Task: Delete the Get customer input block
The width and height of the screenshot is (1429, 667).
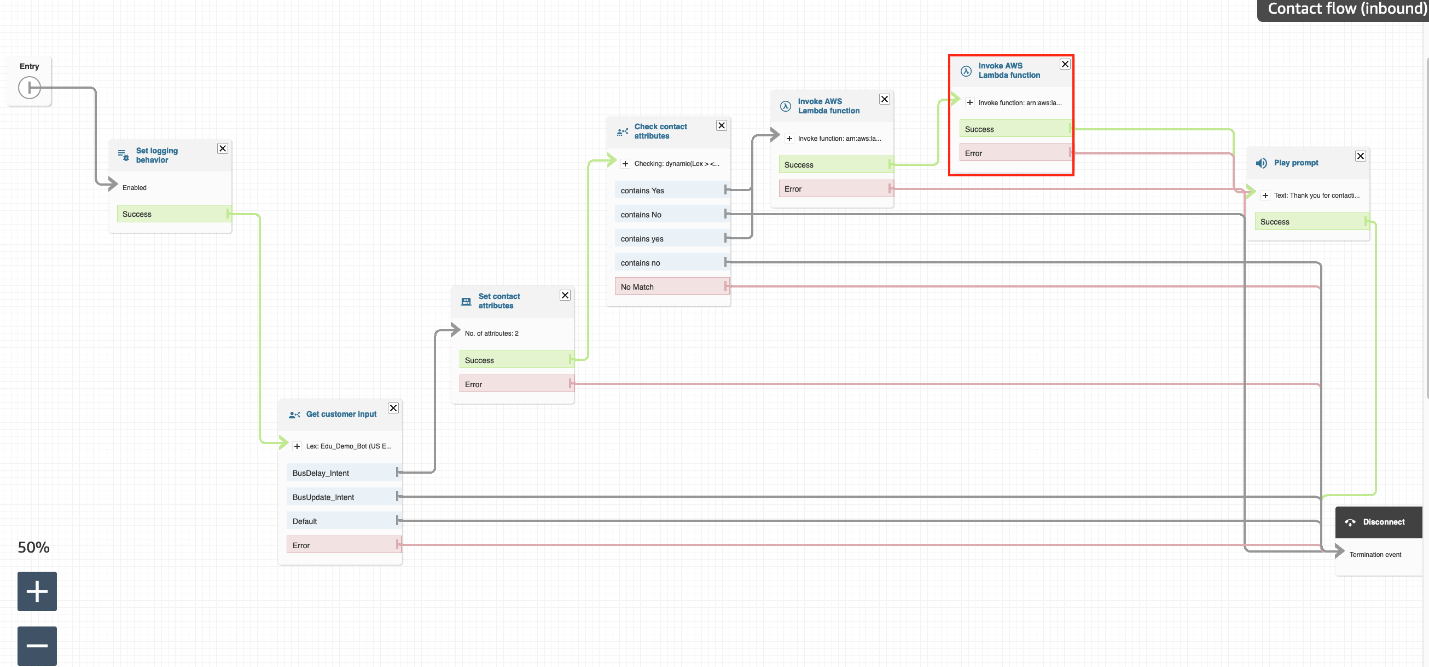Action: coord(393,408)
